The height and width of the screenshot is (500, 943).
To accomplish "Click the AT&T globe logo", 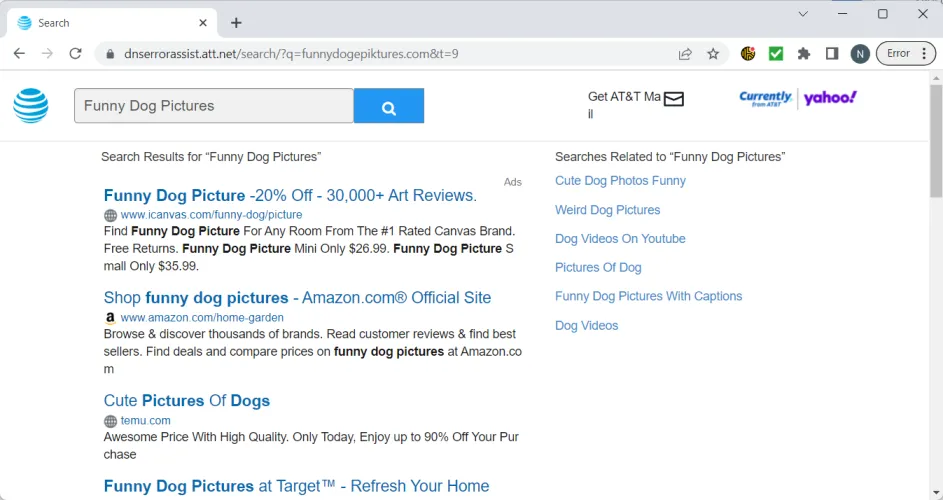I will click(31, 106).
